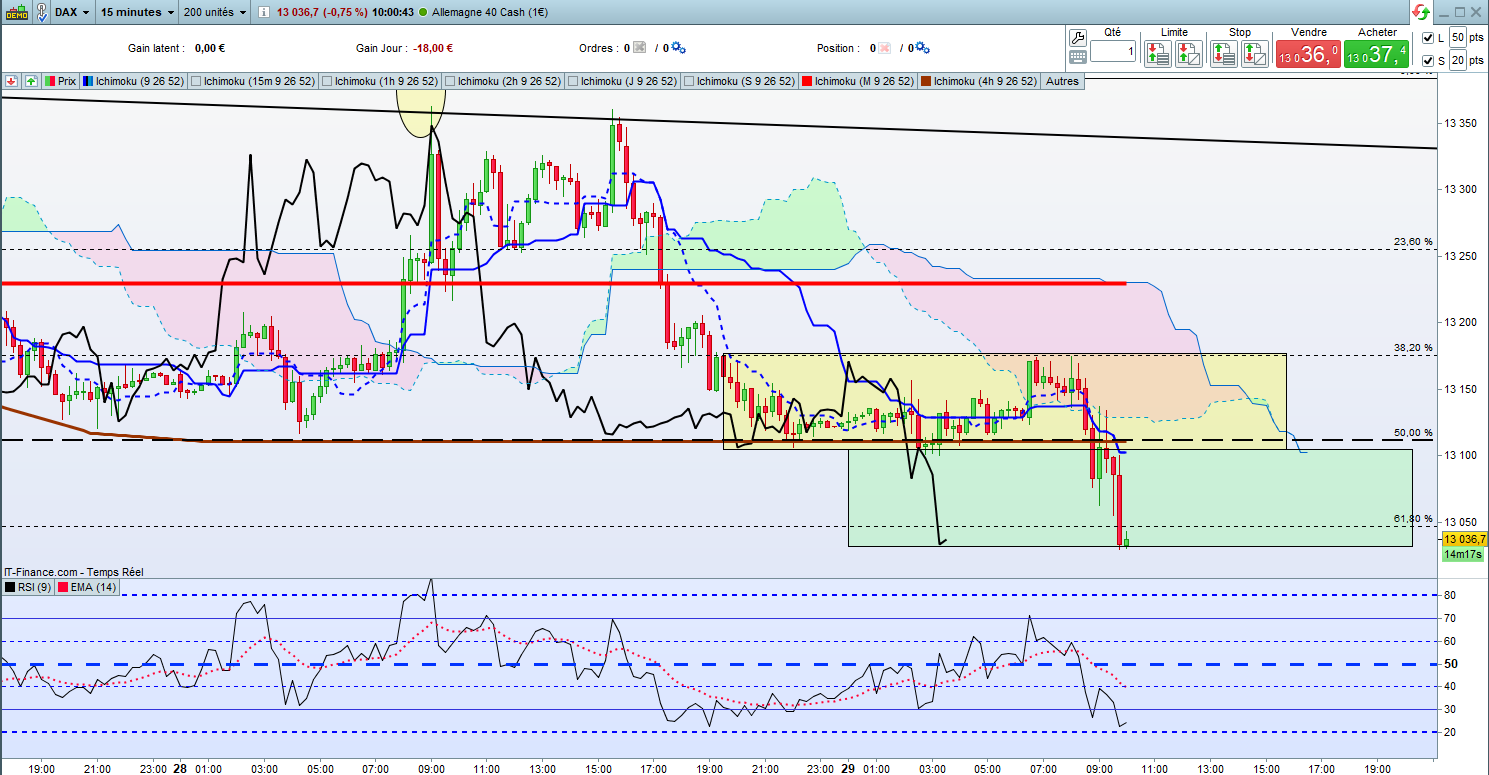Image resolution: width=1489 pixels, height=775 pixels.
Task: Click the 23,60 % Fibonacci level label
Action: pos(1413,242)
